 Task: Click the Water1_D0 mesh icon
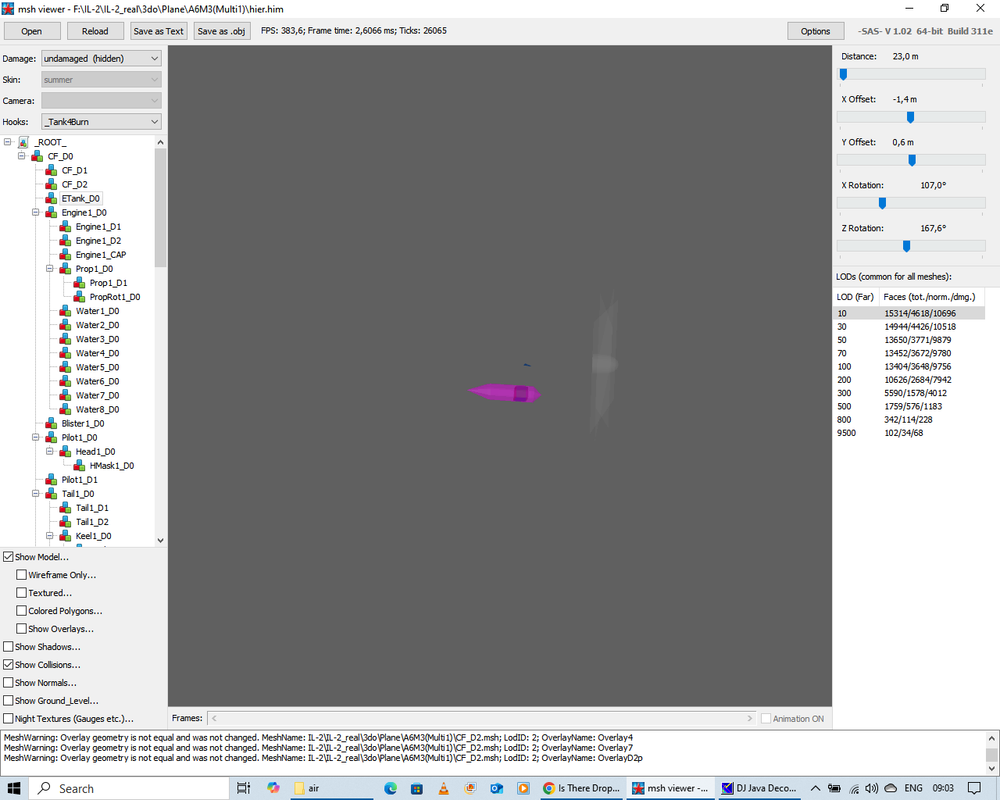(66, 311)
